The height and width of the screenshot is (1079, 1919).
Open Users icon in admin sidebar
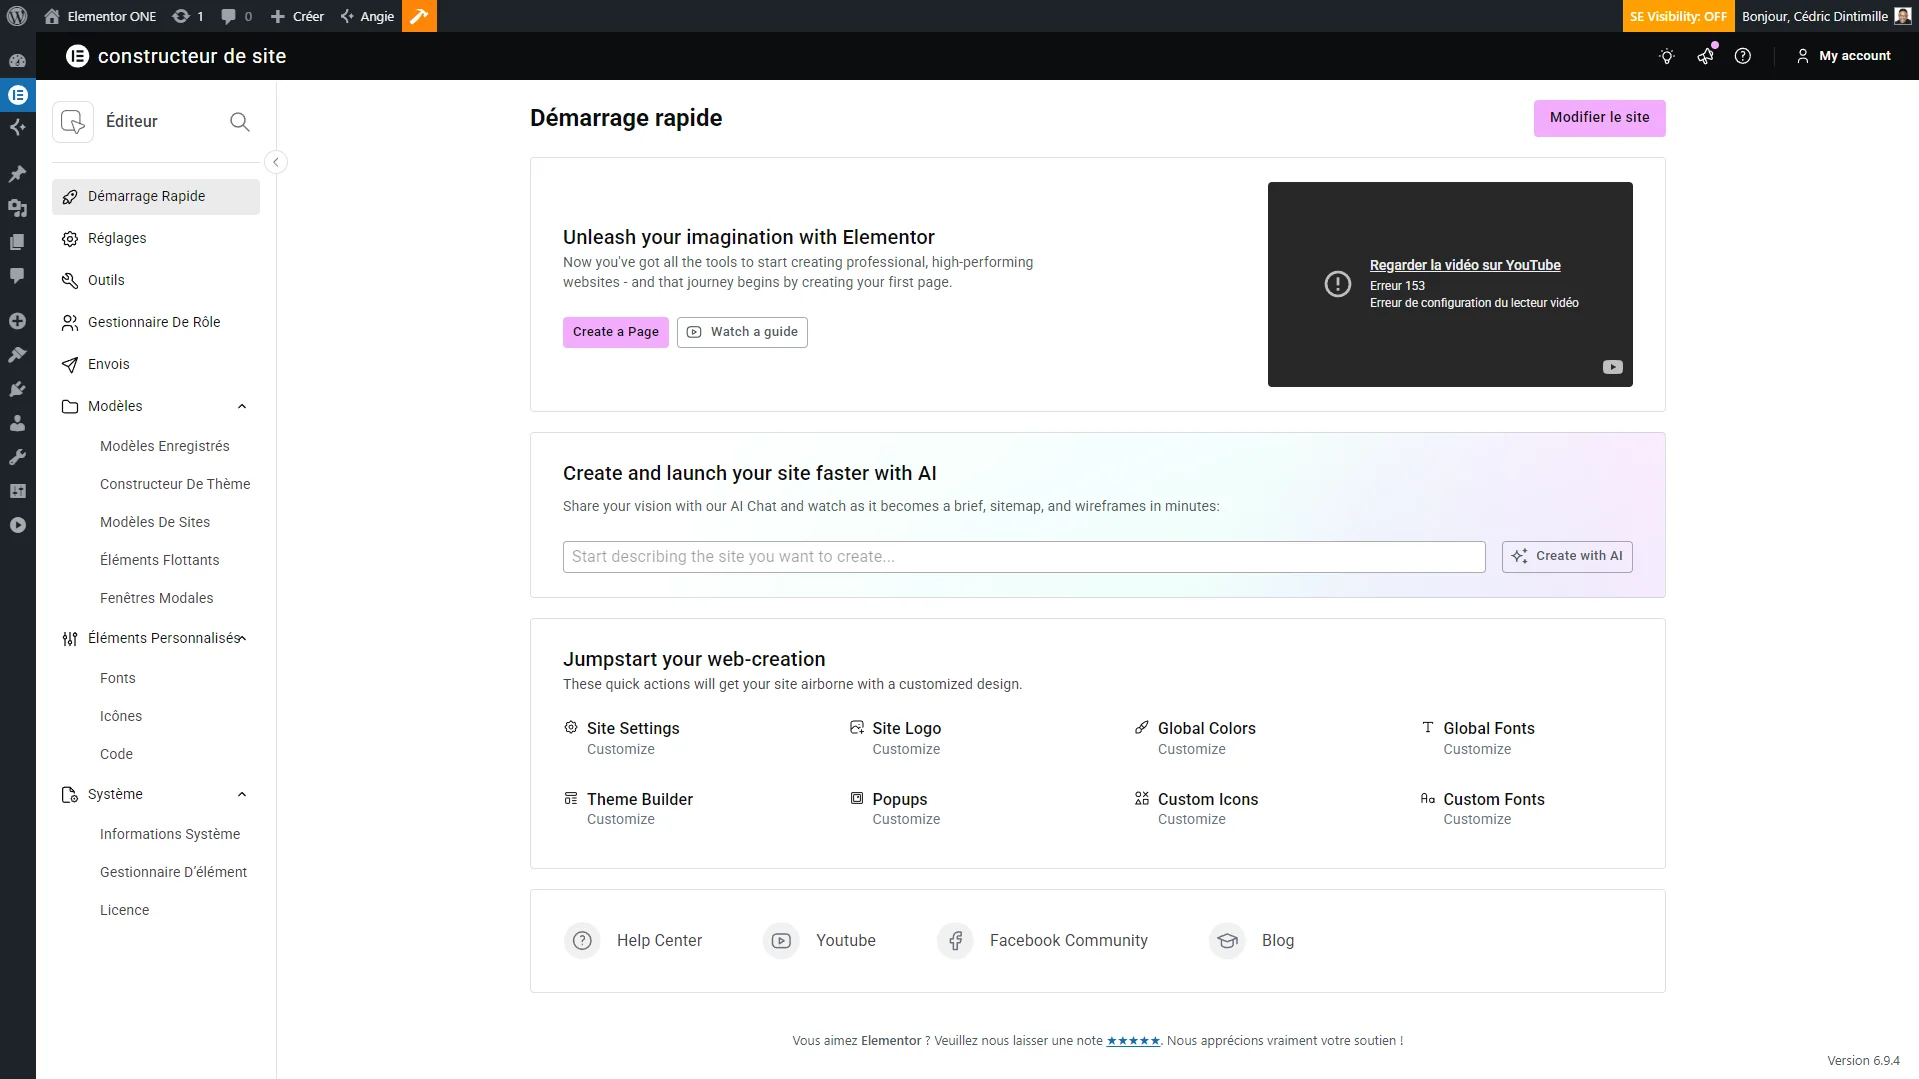pos(17,423)
